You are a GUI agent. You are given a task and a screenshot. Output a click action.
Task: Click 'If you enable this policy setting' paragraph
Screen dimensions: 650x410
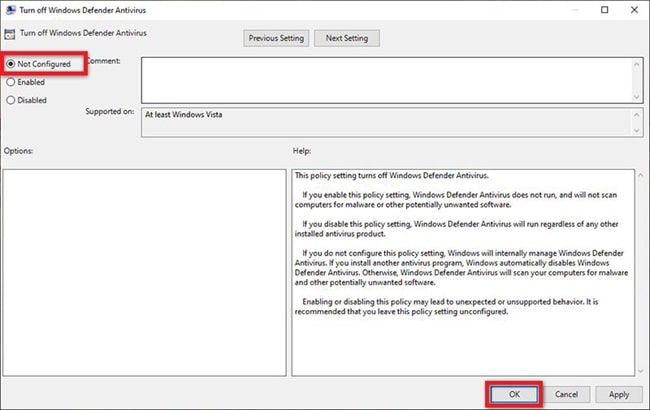pos(456,200)
